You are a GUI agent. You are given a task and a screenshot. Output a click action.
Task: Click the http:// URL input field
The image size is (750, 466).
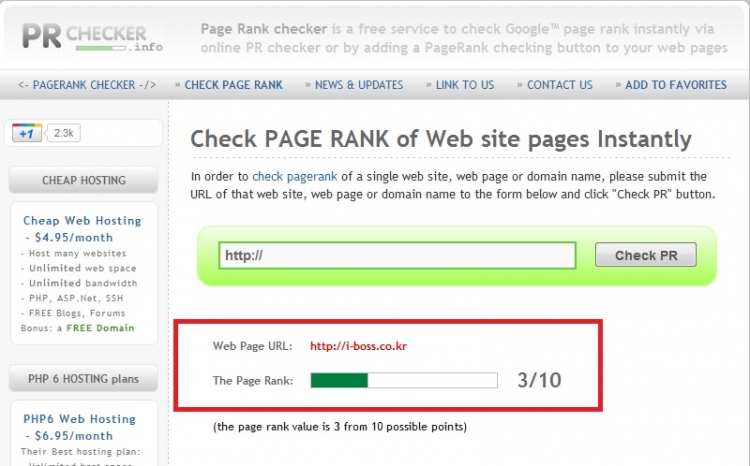tap(397, 255)
